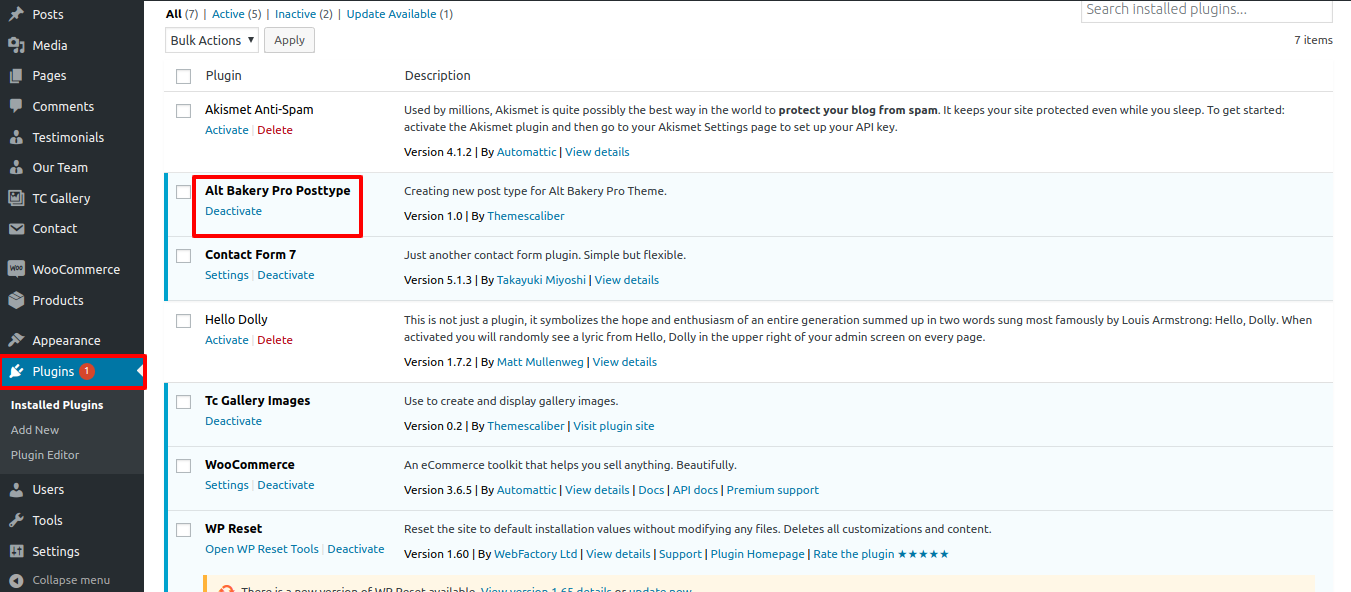The height and width of the screenshot is (592, 1351).
Task: Click the Apply bulk action button
Action: pyautogui.click(x=289, y=40)
